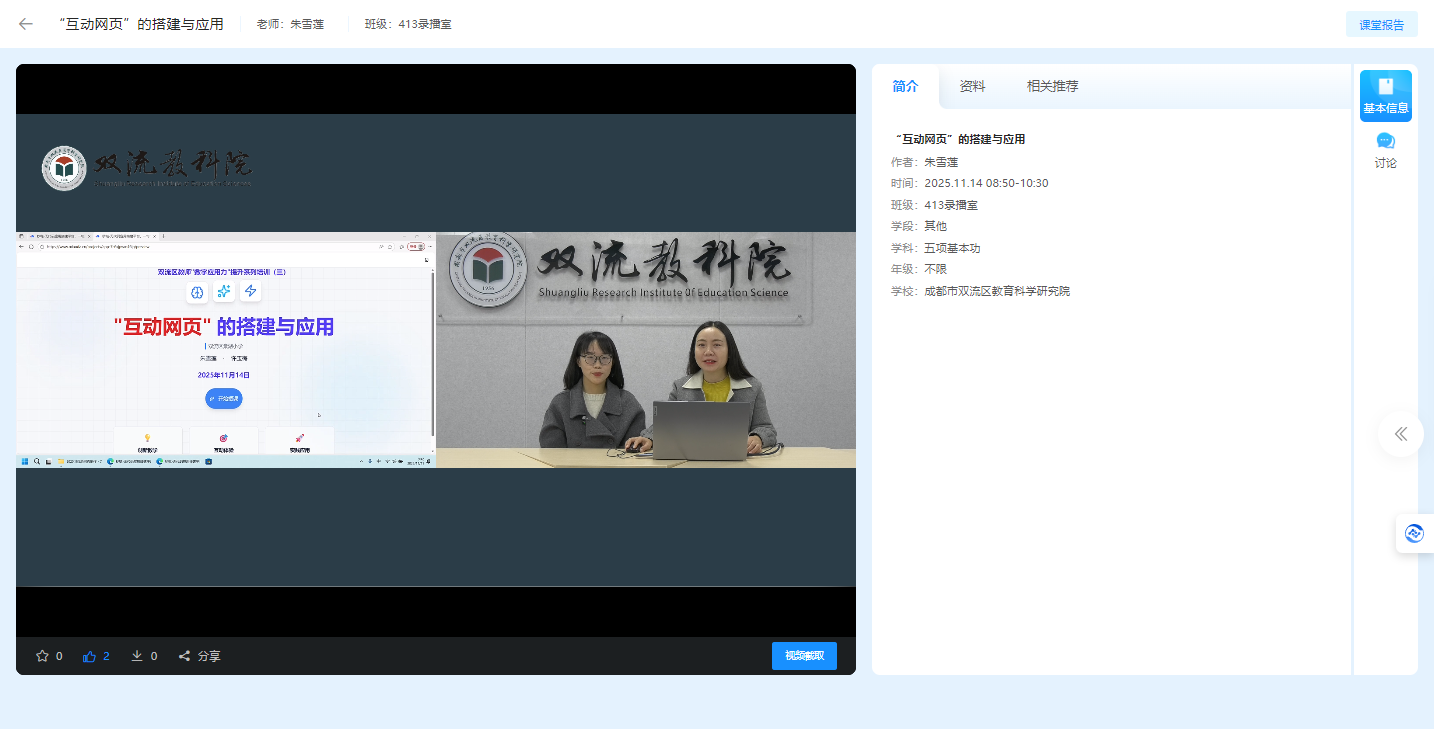Click the back arrow in the top bar
The image size is (1434, 729).
point(25,23)
